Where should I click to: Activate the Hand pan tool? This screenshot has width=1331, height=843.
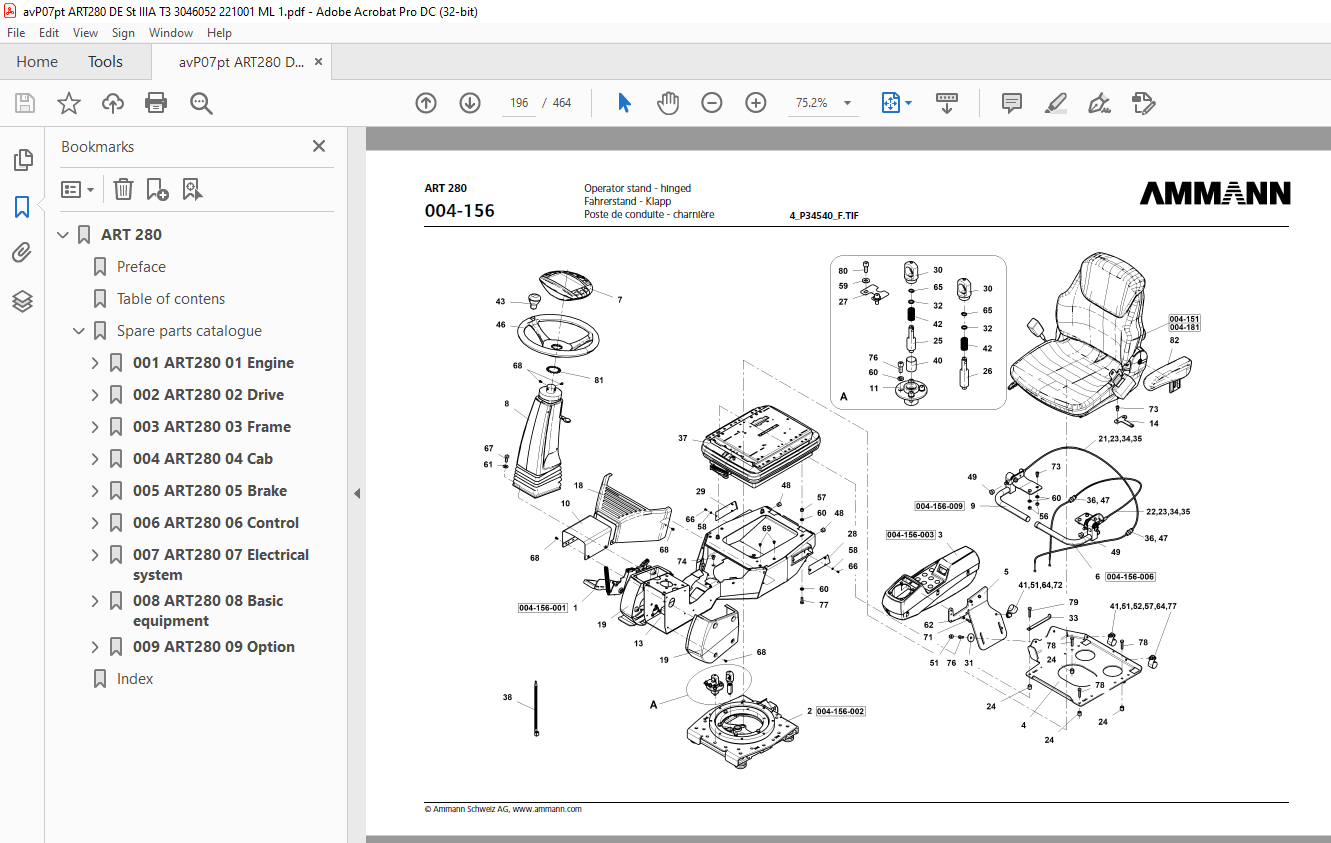tap(667, 103)
